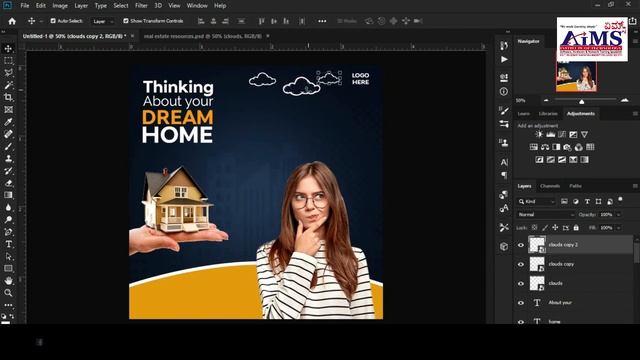Select the Zoom tool in toolbox
The width and height of the screenshot is (640, 360).
pos(8,293)
